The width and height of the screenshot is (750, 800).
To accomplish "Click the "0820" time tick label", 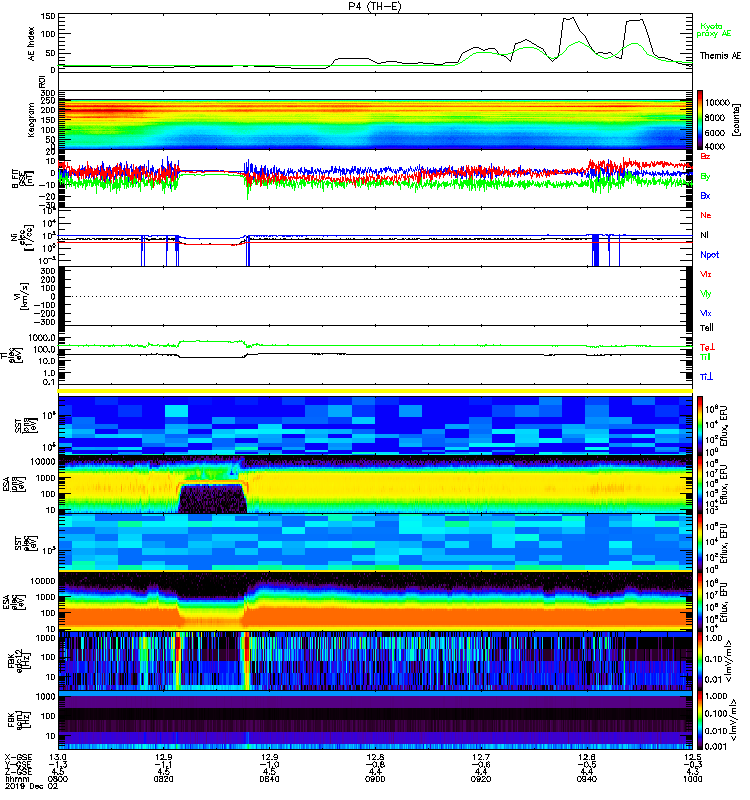I will pyautogui.click(x=163, y=779).
